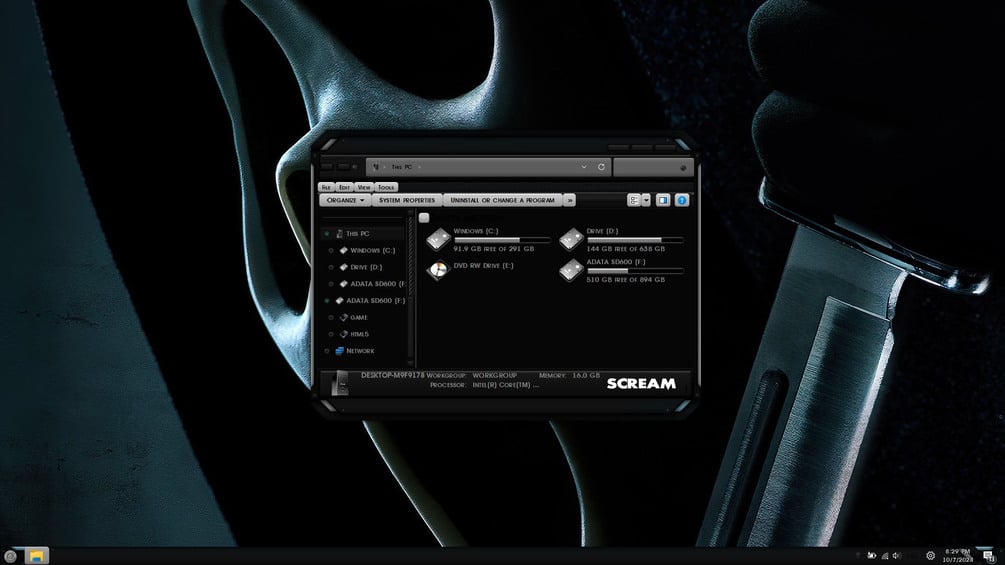Click '510 GB free of 894 GB' text
This screenshot has height=565, width=1005.
click(626, 279)
